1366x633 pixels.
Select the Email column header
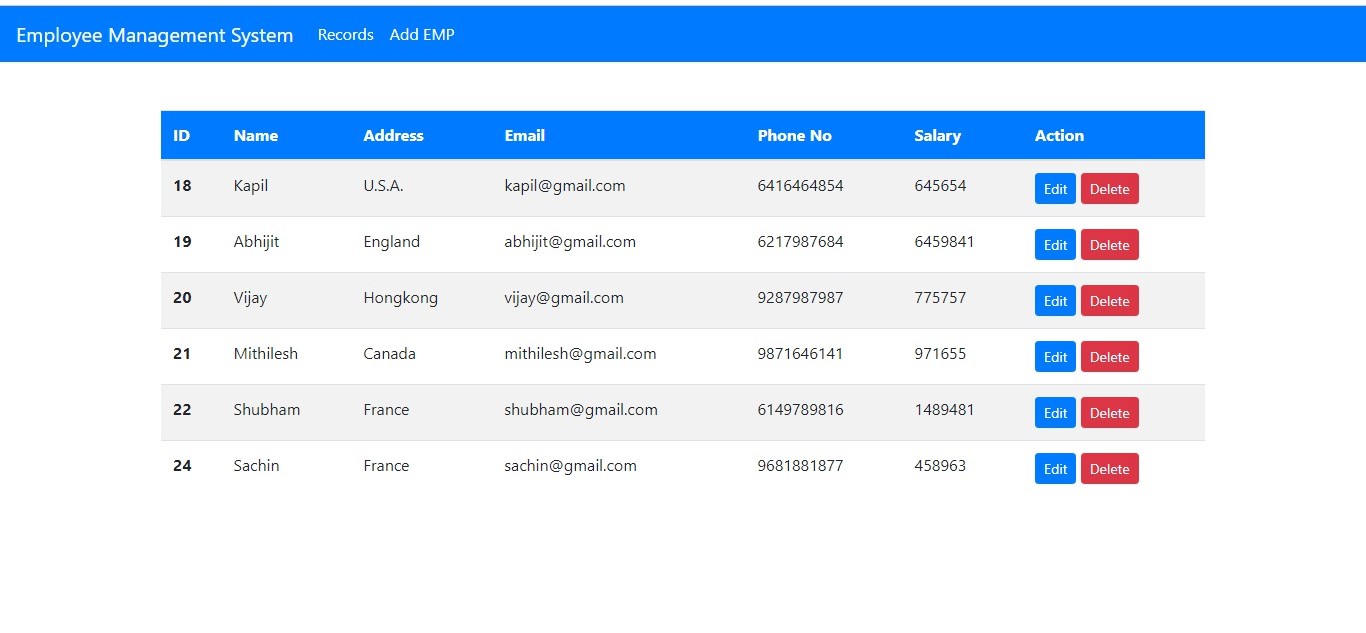[524, 136]
